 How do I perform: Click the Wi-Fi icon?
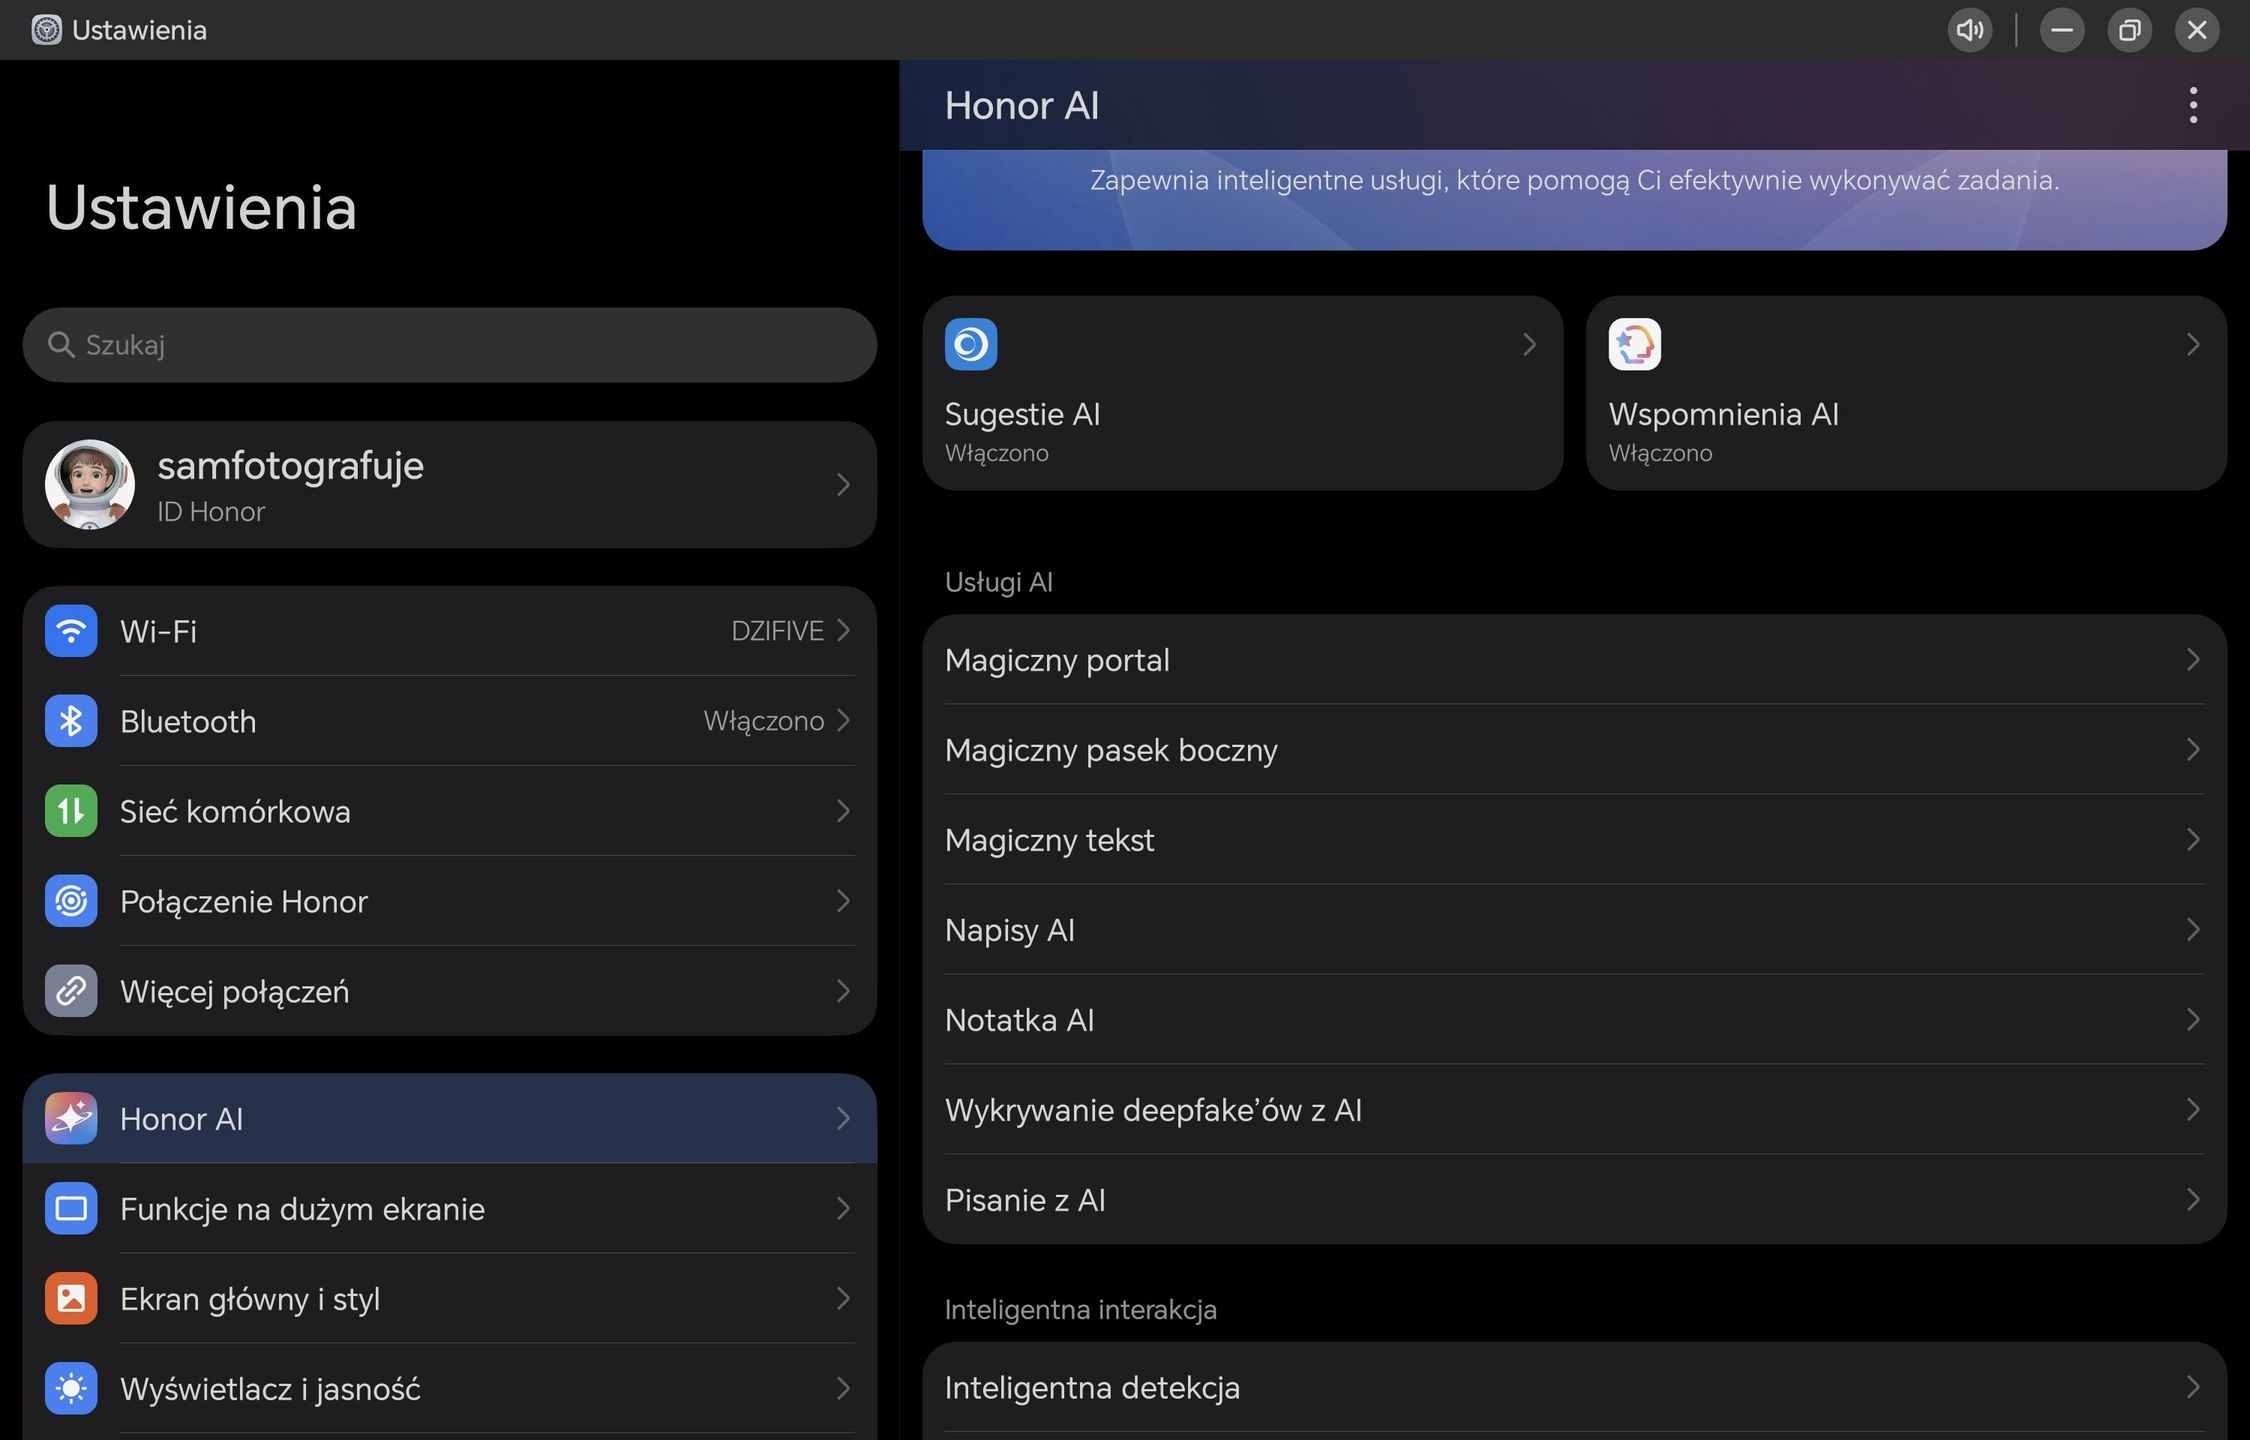tap(71, 631)
